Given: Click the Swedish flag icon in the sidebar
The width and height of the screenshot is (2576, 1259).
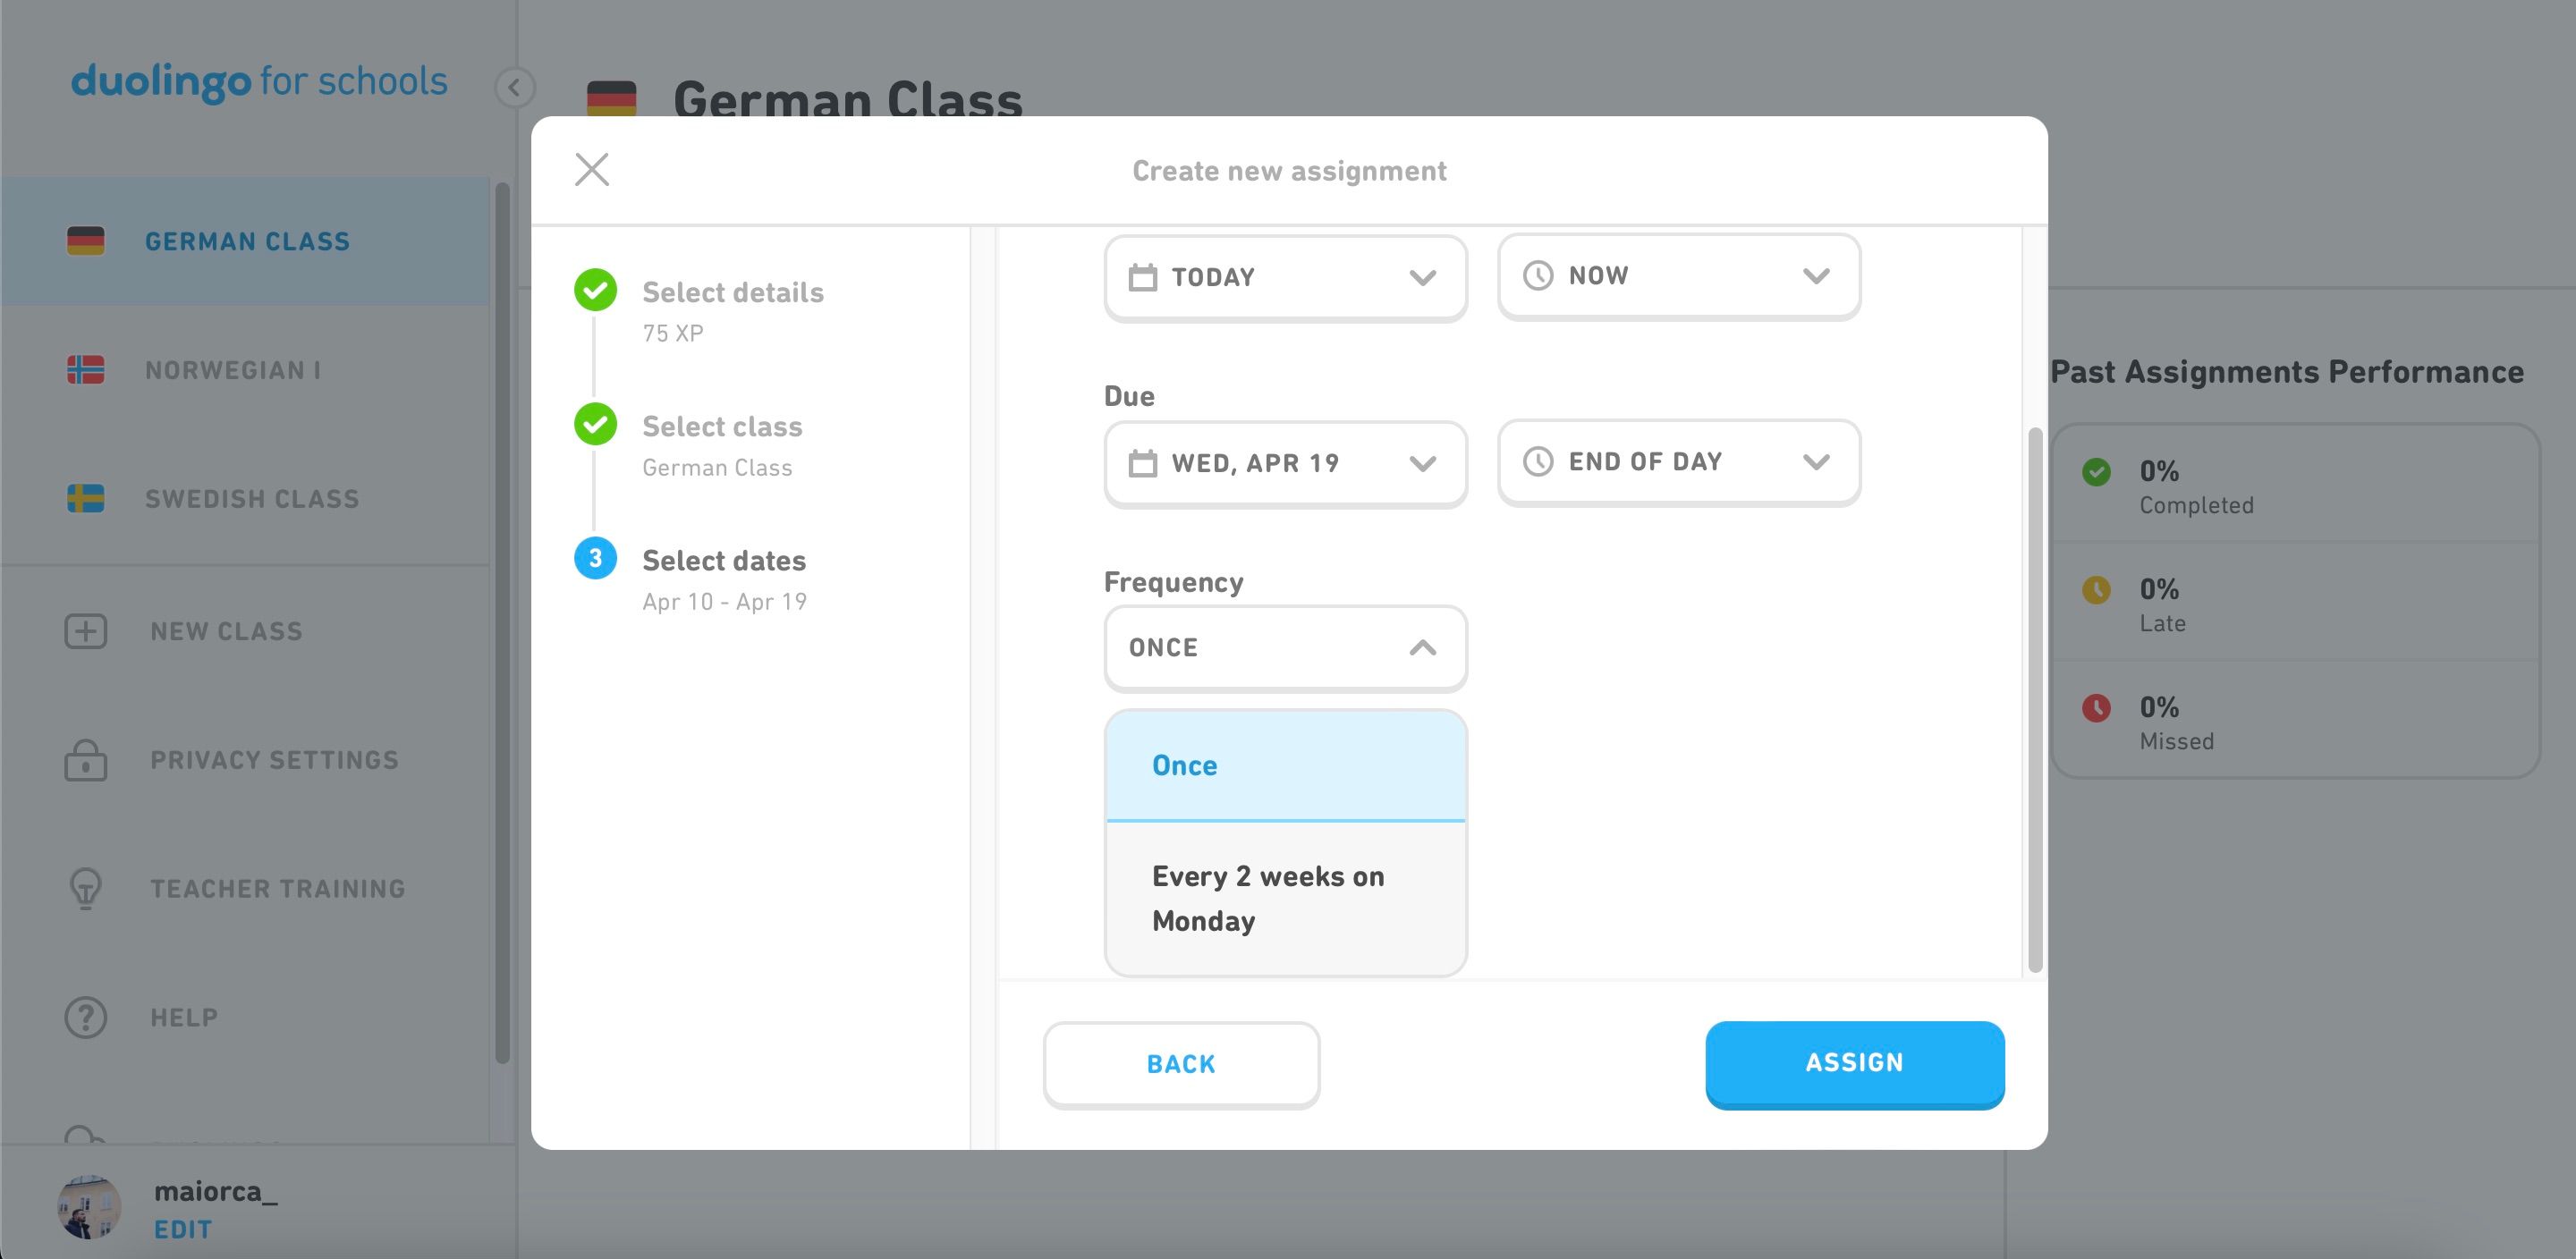Looking at the screenshot, I should [86, 497].
